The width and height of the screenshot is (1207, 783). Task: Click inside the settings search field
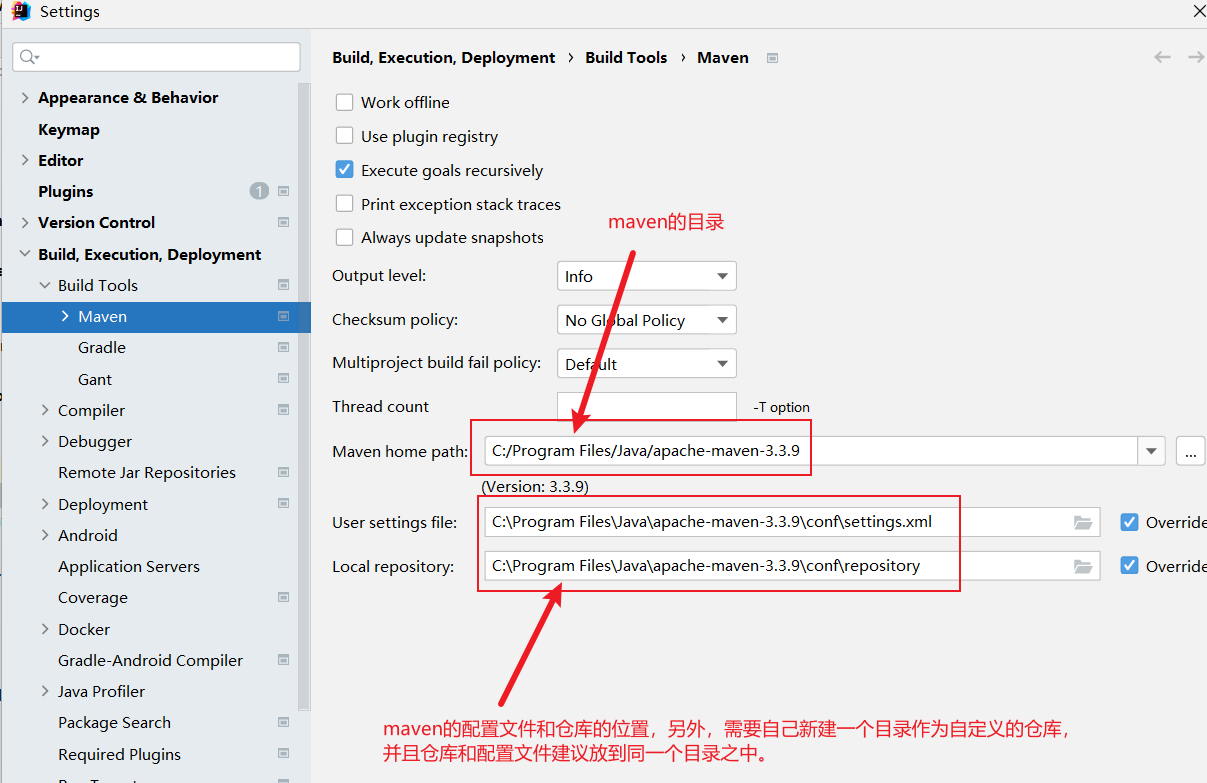[x=157, y=57]
